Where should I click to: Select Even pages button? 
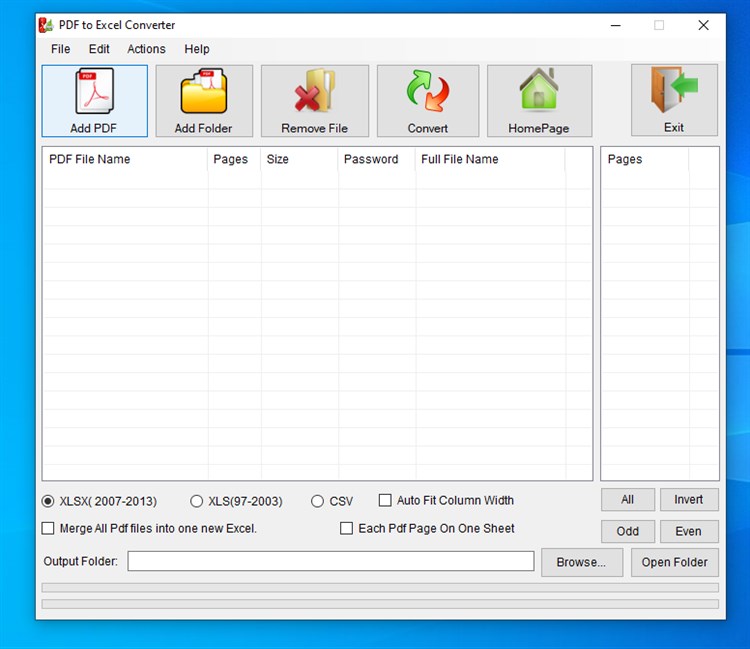(x=689, y=531)
